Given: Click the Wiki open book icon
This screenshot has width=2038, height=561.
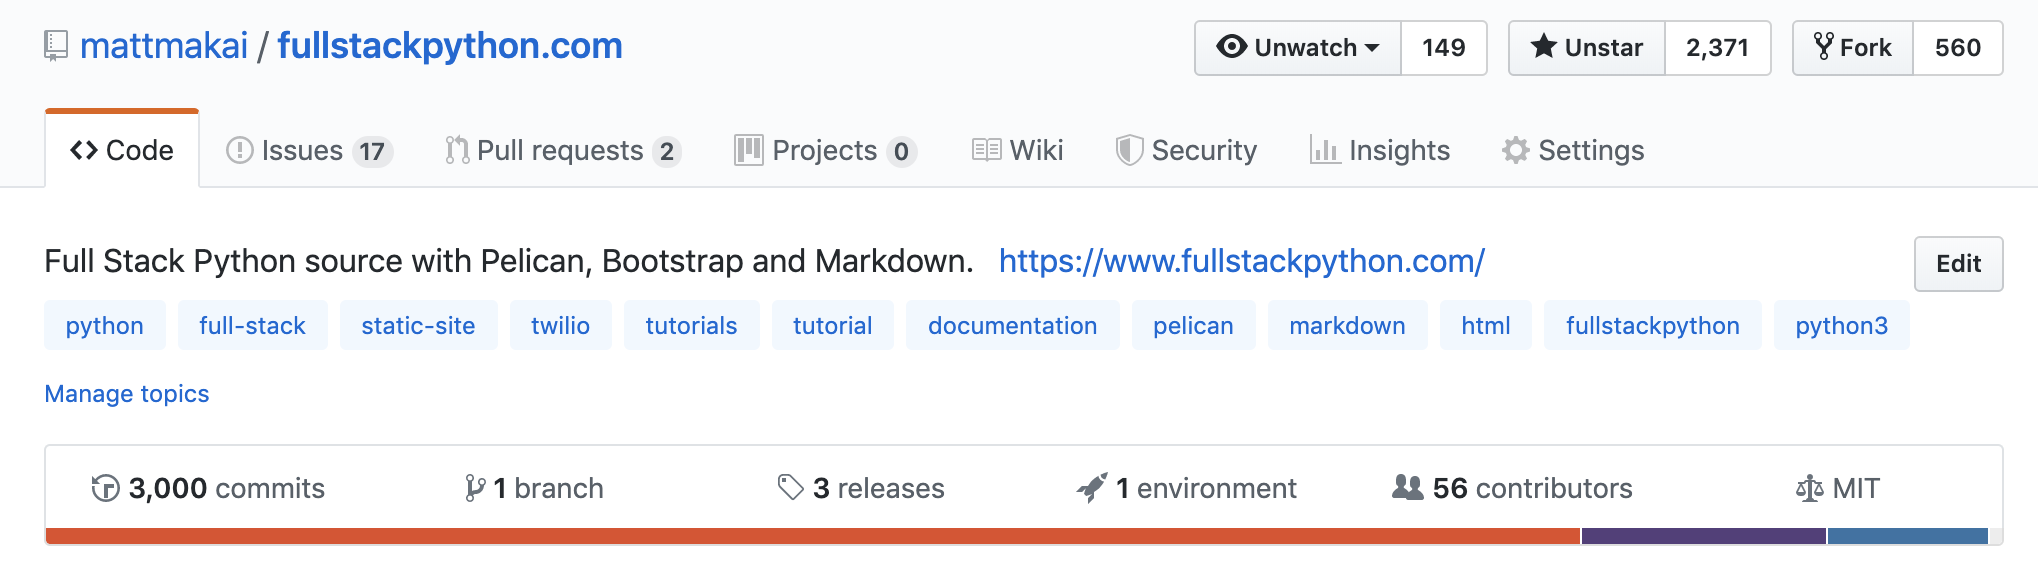Looking at the screenshot, I should [986, 150].
